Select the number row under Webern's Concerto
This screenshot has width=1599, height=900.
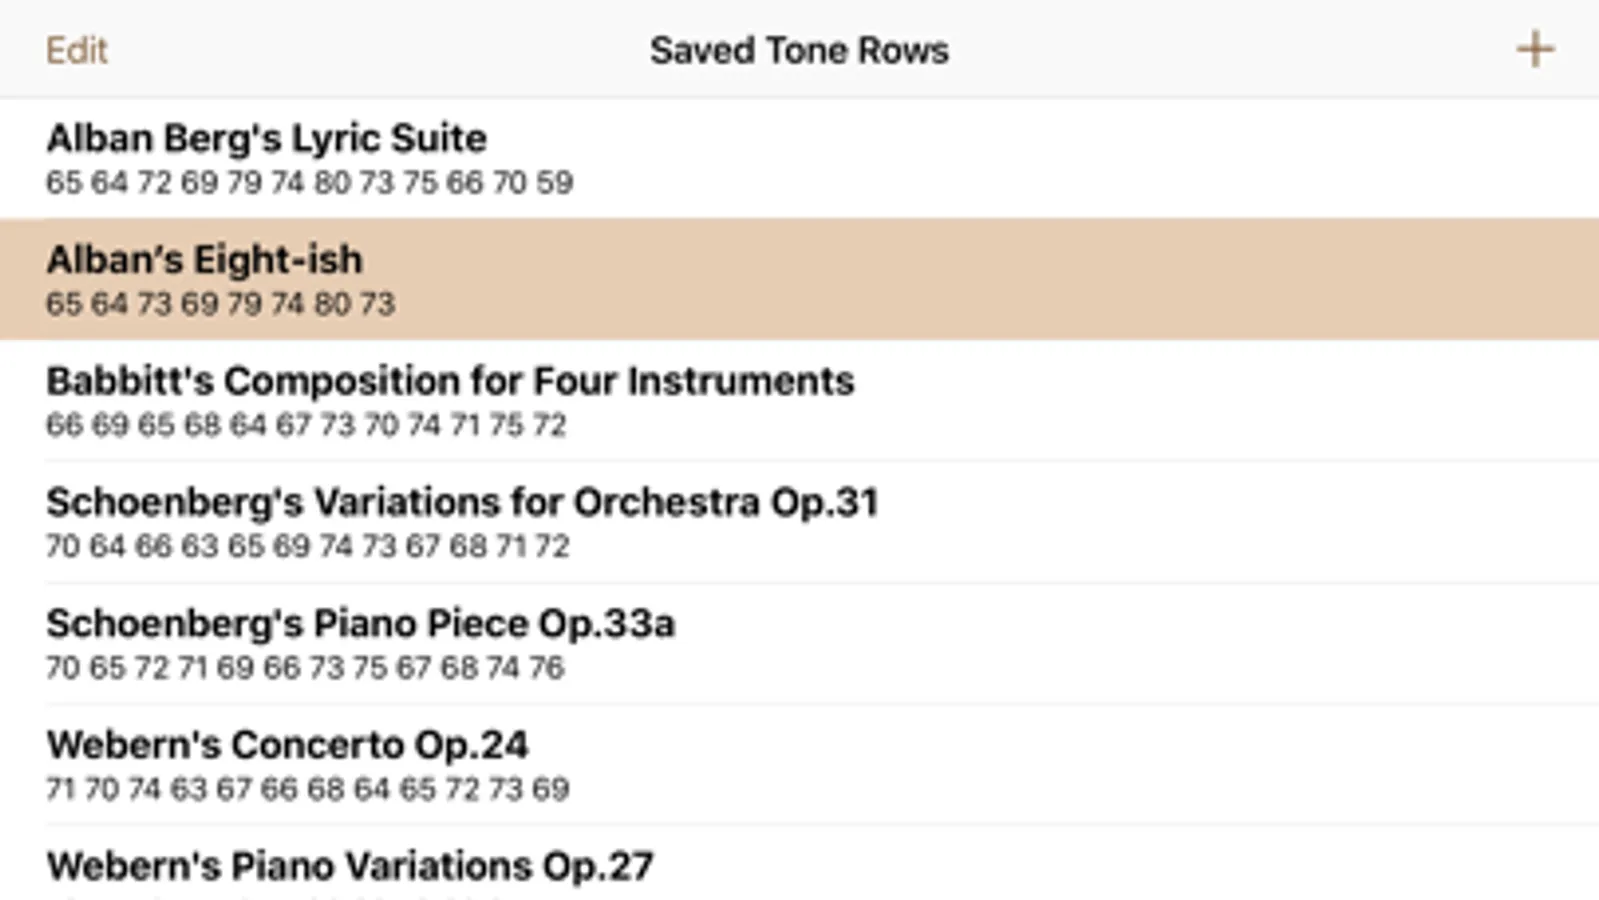point(307,789)
